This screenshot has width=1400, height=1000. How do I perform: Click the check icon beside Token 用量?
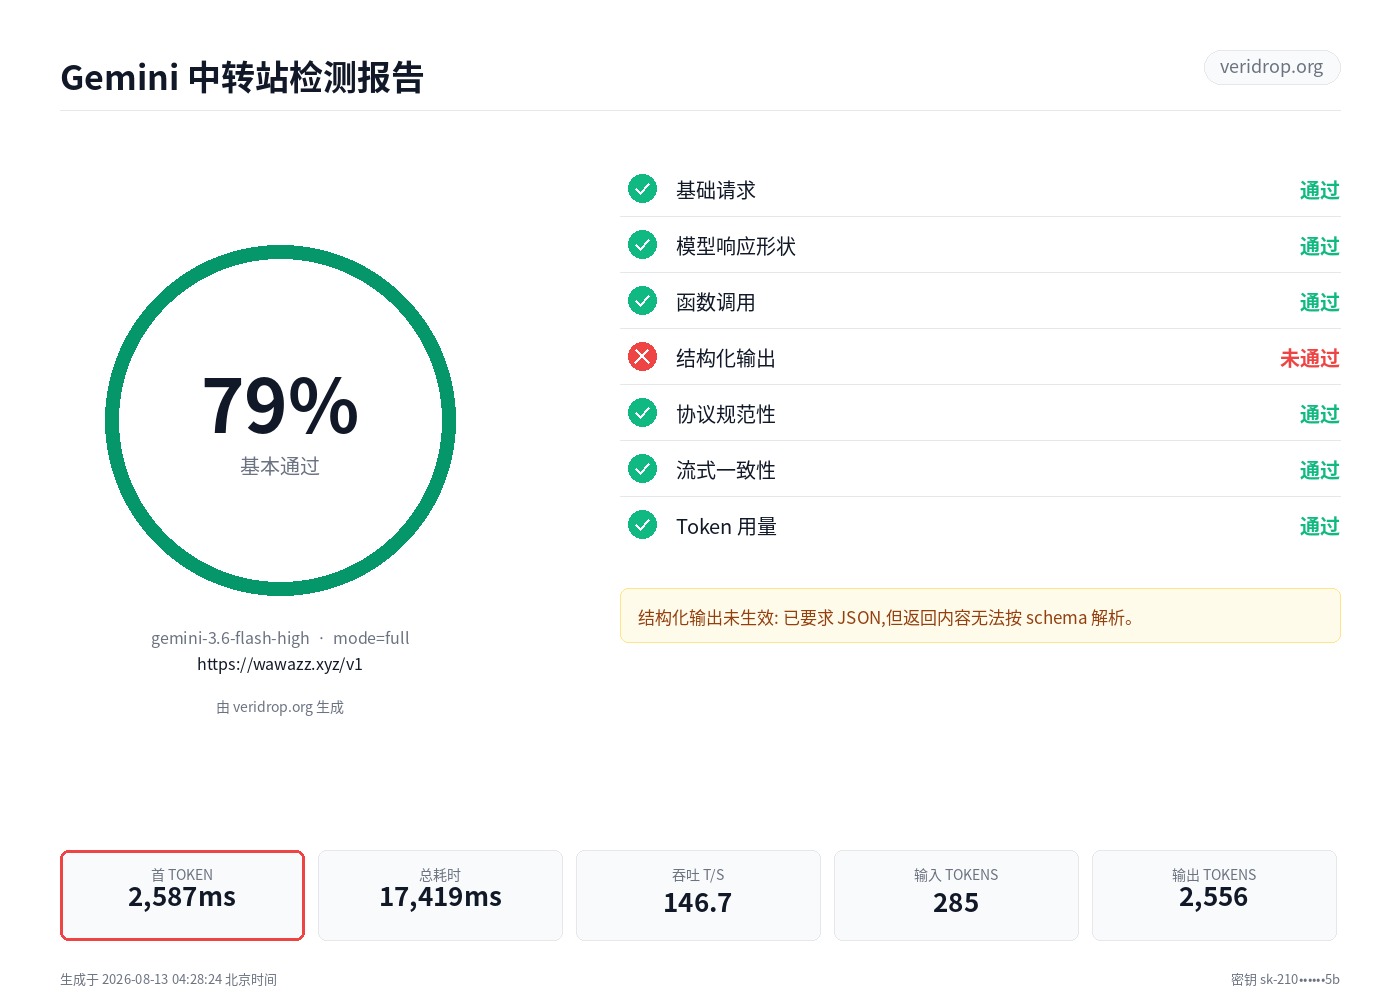(642, 524)
